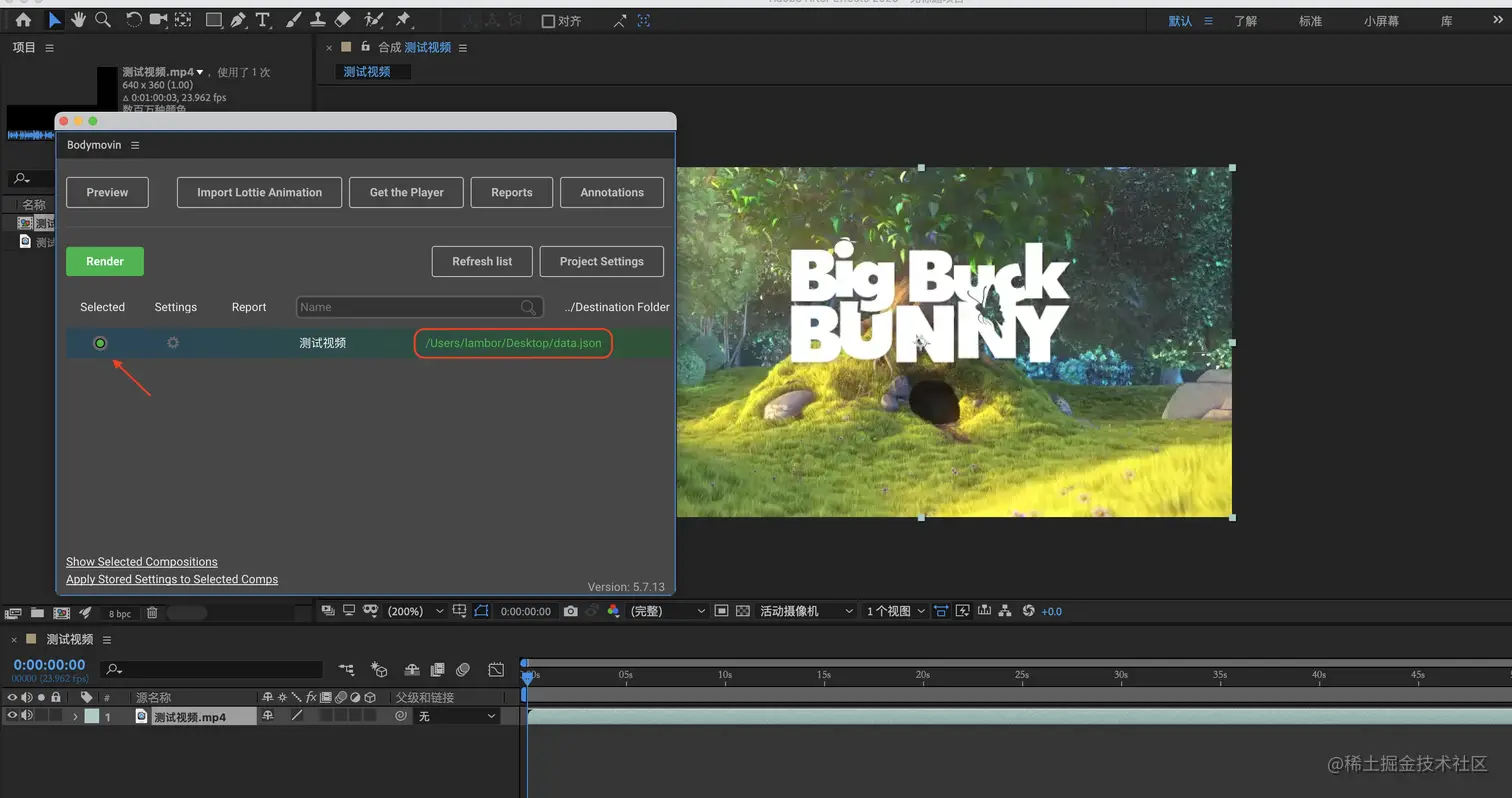
Task: Open the parent 无 dropdown for layer 1
Action: [457, 716]
